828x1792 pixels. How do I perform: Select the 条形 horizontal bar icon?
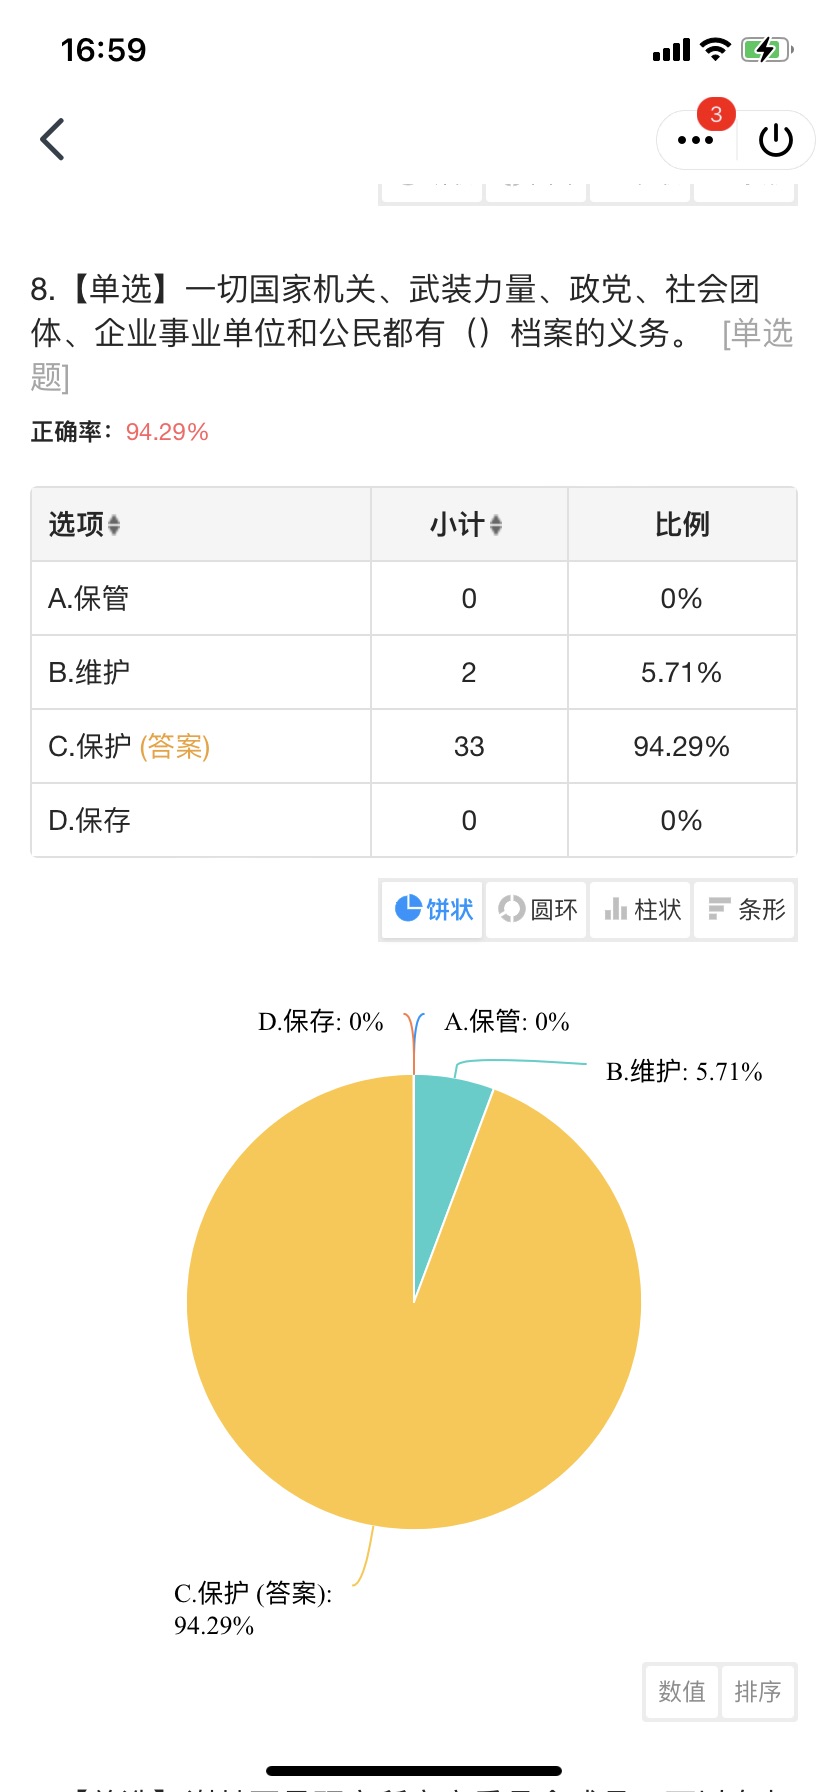click(719, 908)
